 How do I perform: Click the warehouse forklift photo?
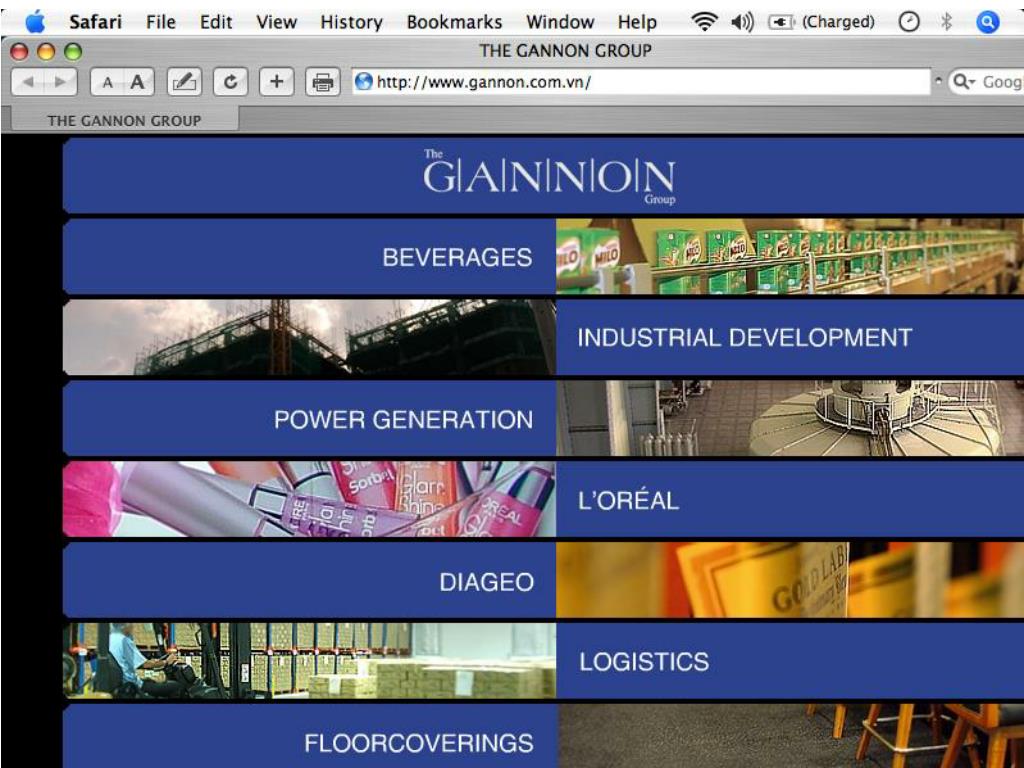[x=310, y=662]
